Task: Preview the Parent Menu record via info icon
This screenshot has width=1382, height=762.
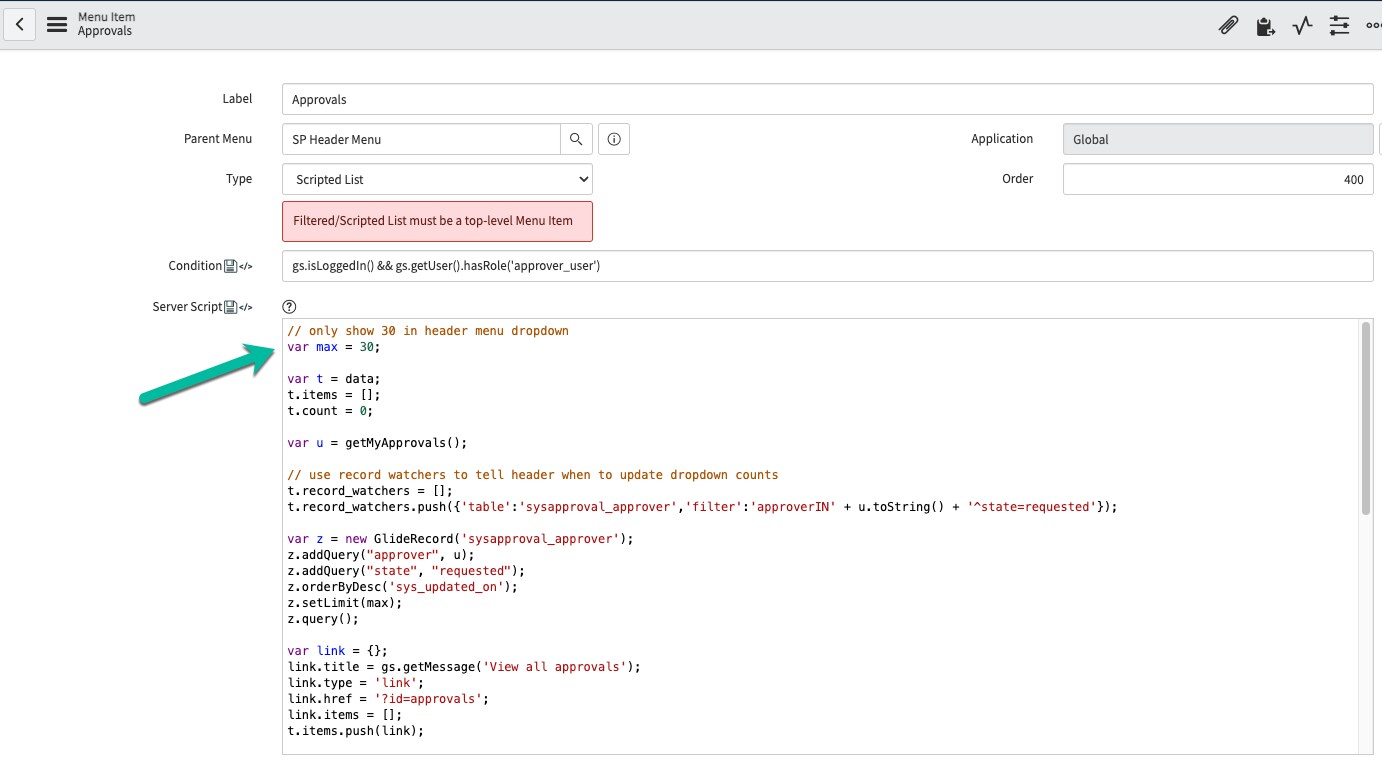Action: point(613,139)
